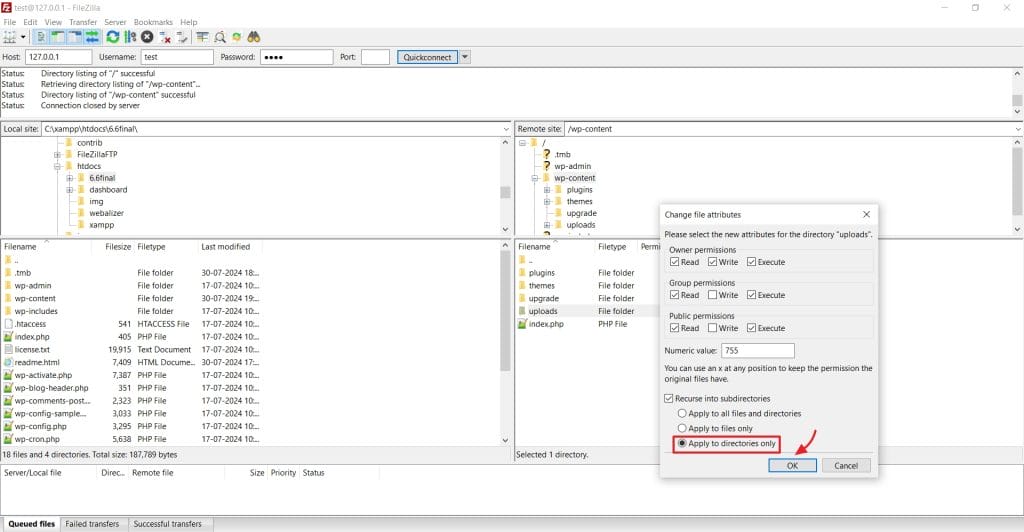Confirm attributes with OK button
The image size is (1024, 532).
[792, 465]
